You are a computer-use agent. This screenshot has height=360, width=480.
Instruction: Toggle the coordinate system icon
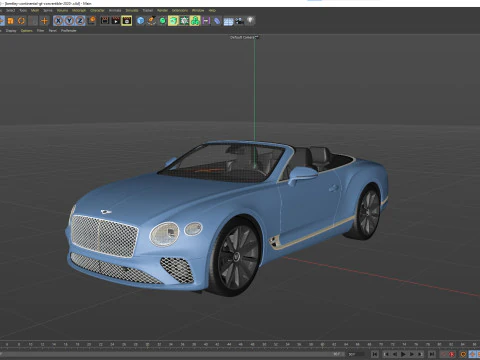tap(91, 21)
